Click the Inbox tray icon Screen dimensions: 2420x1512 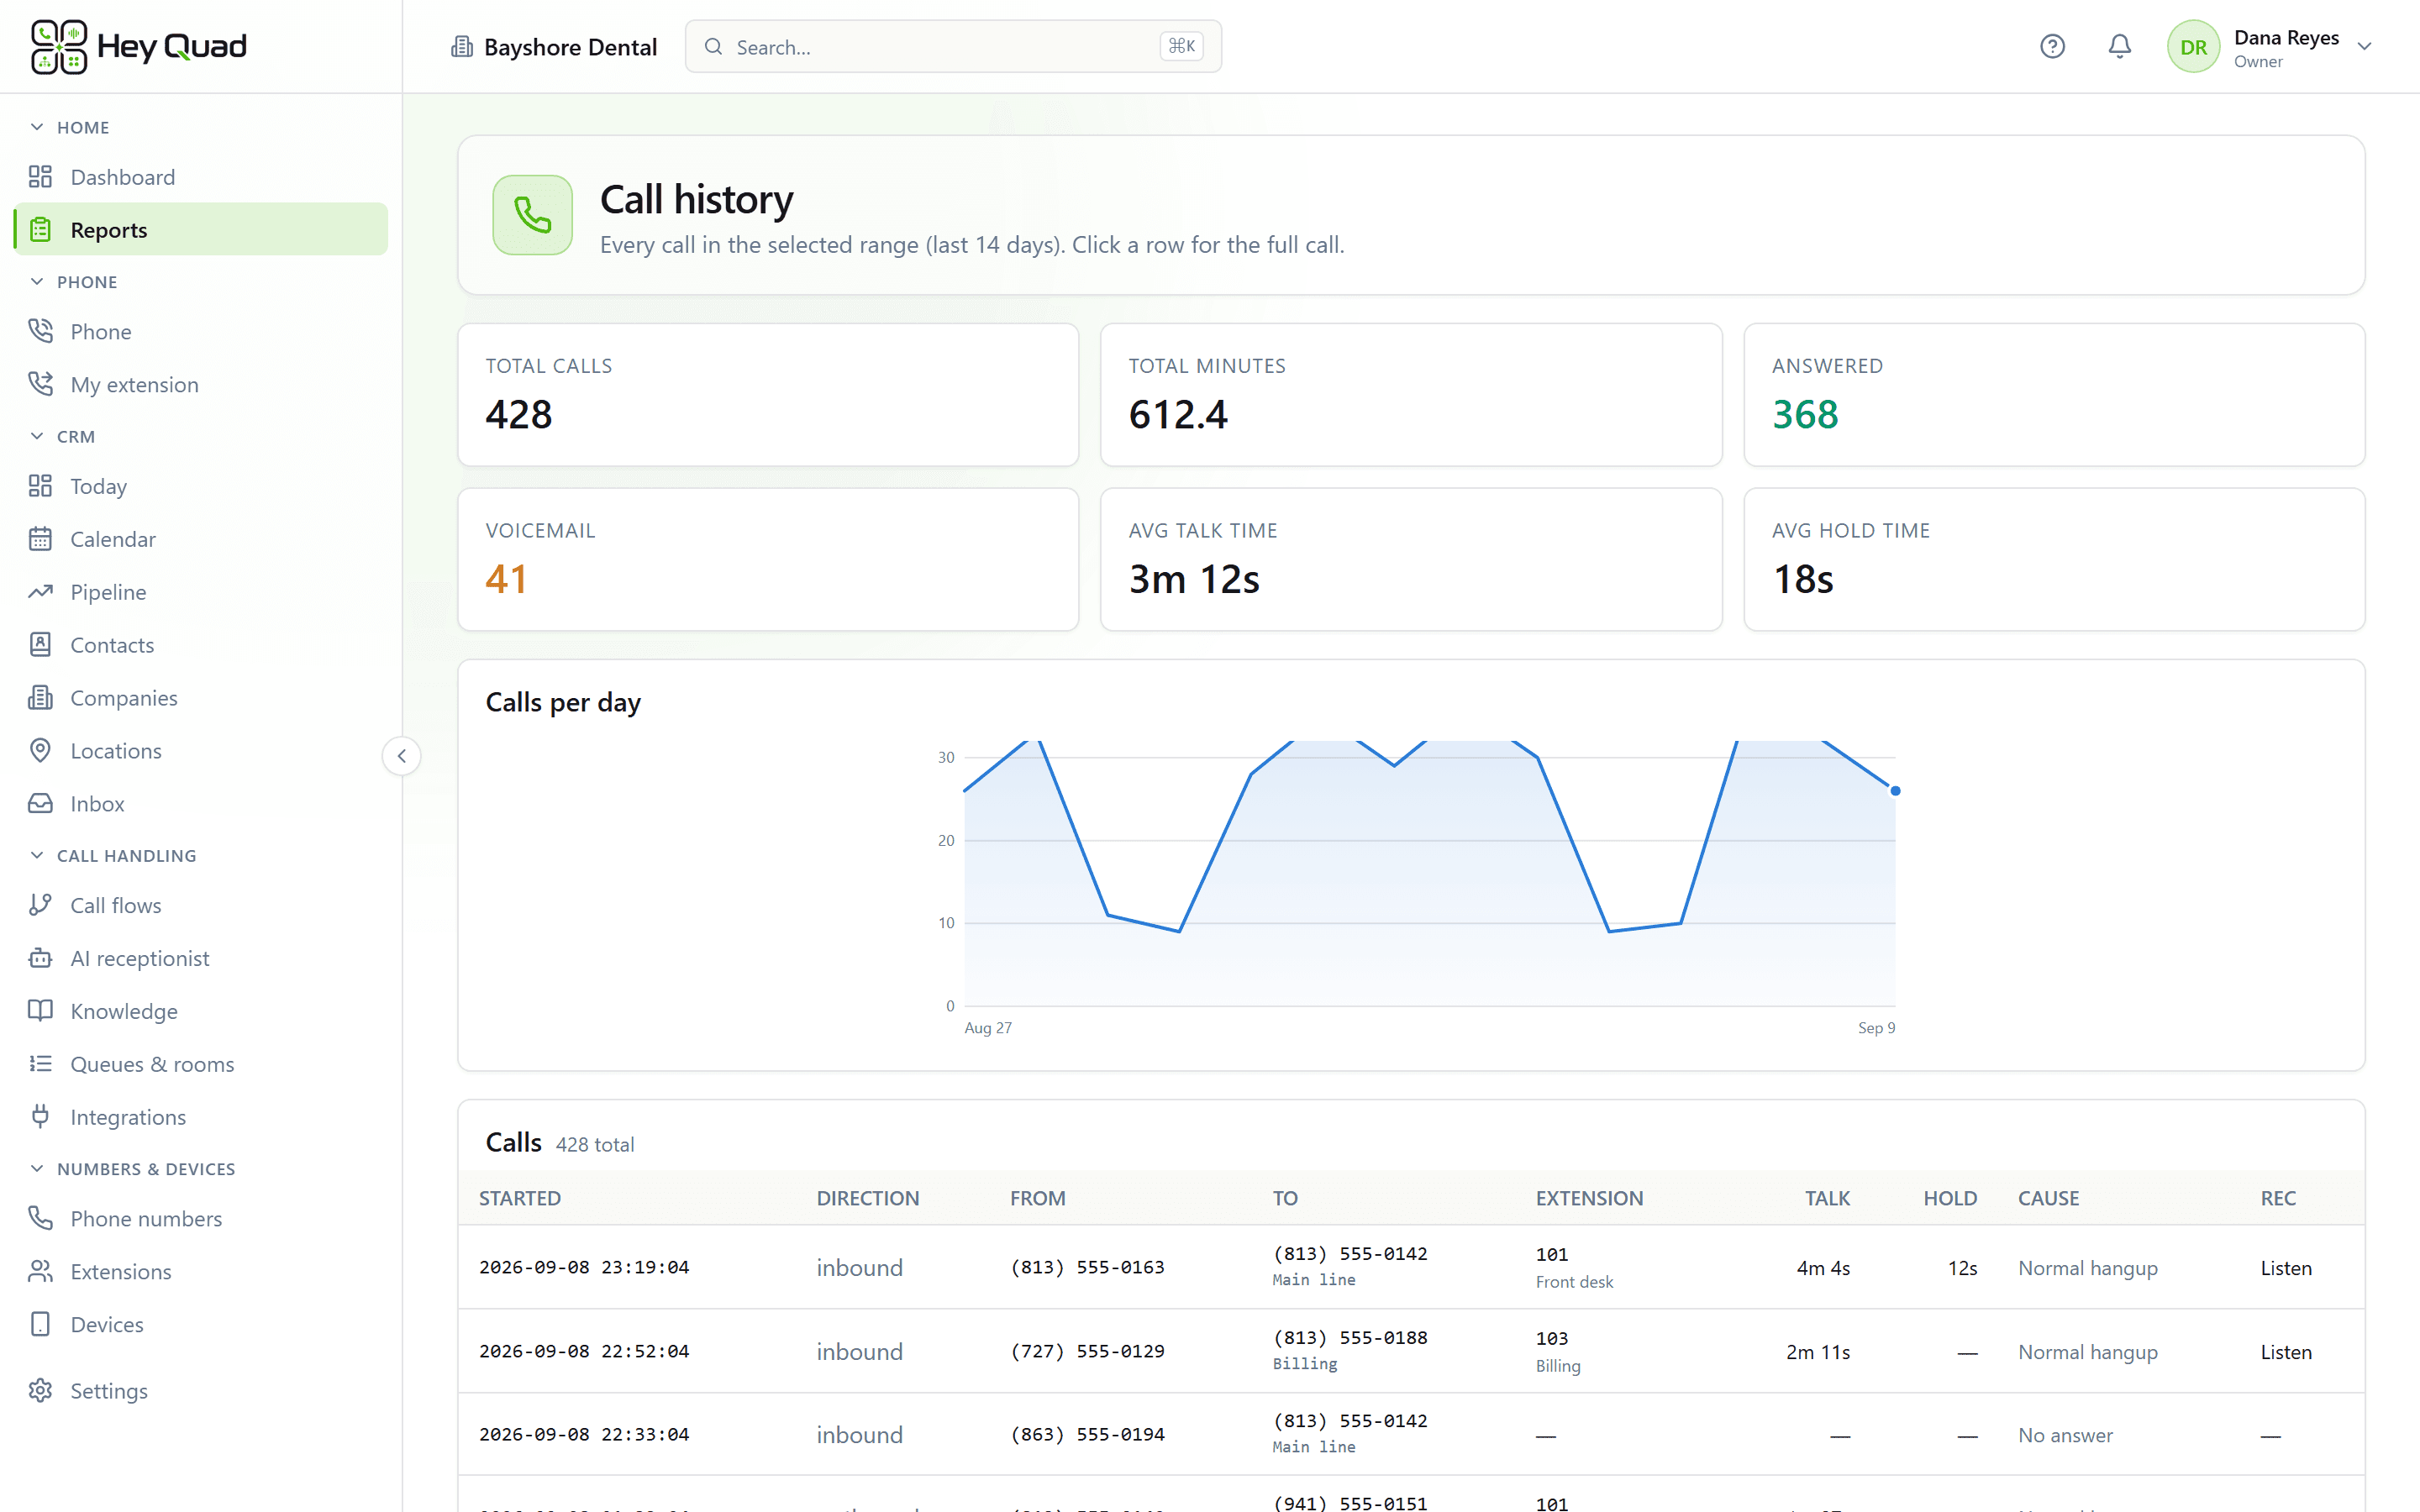[40, 803]
